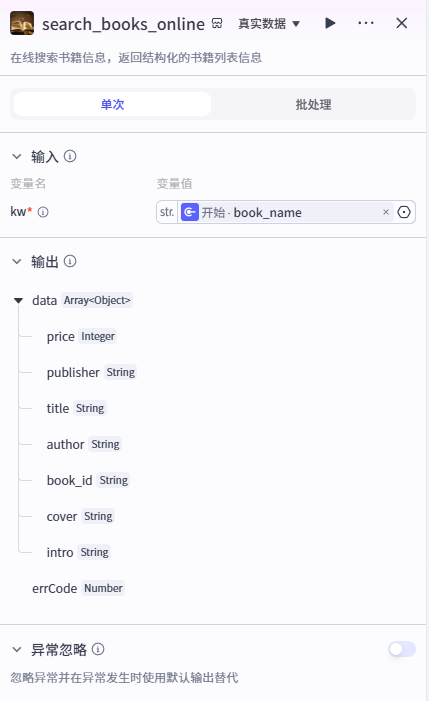
Task: Collapse the data Array<Object> tree node
Action: tap(18, 300)
